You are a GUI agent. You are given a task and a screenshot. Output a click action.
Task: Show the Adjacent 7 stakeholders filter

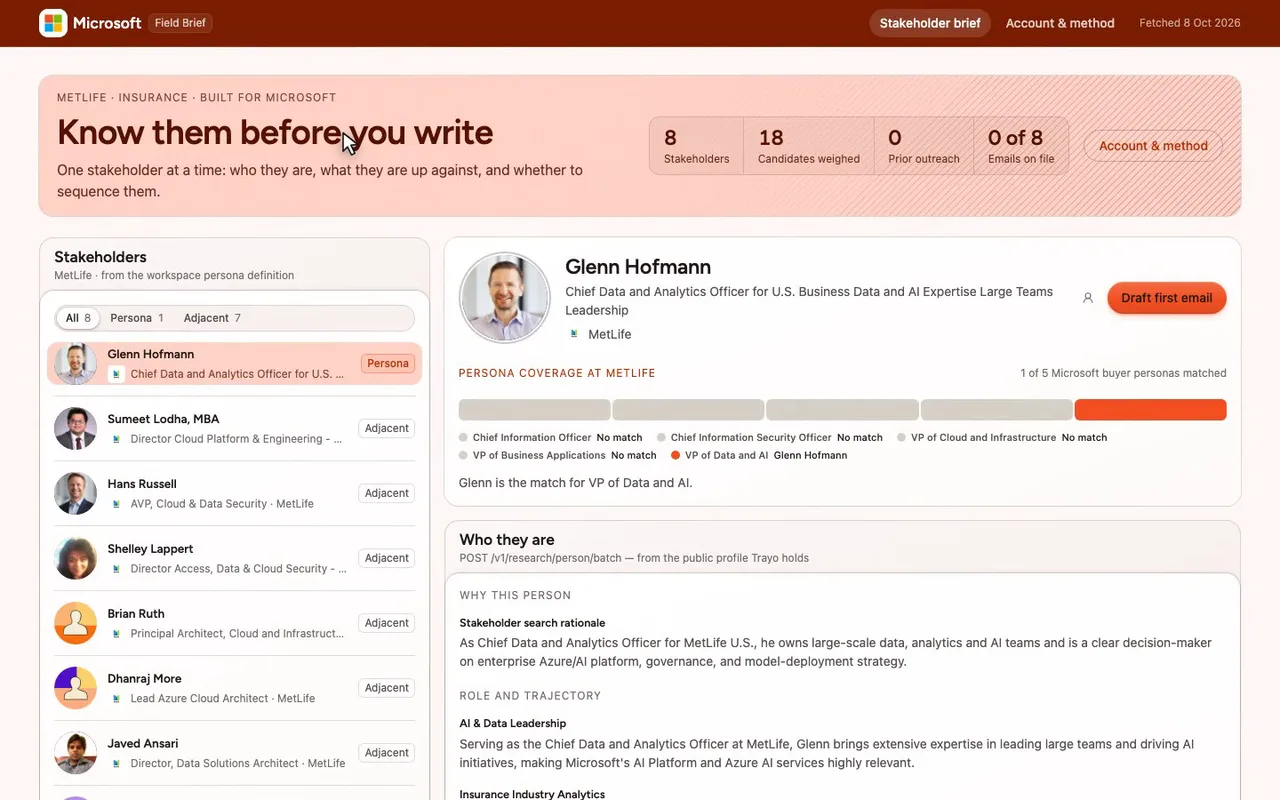[x=212, y=318]
